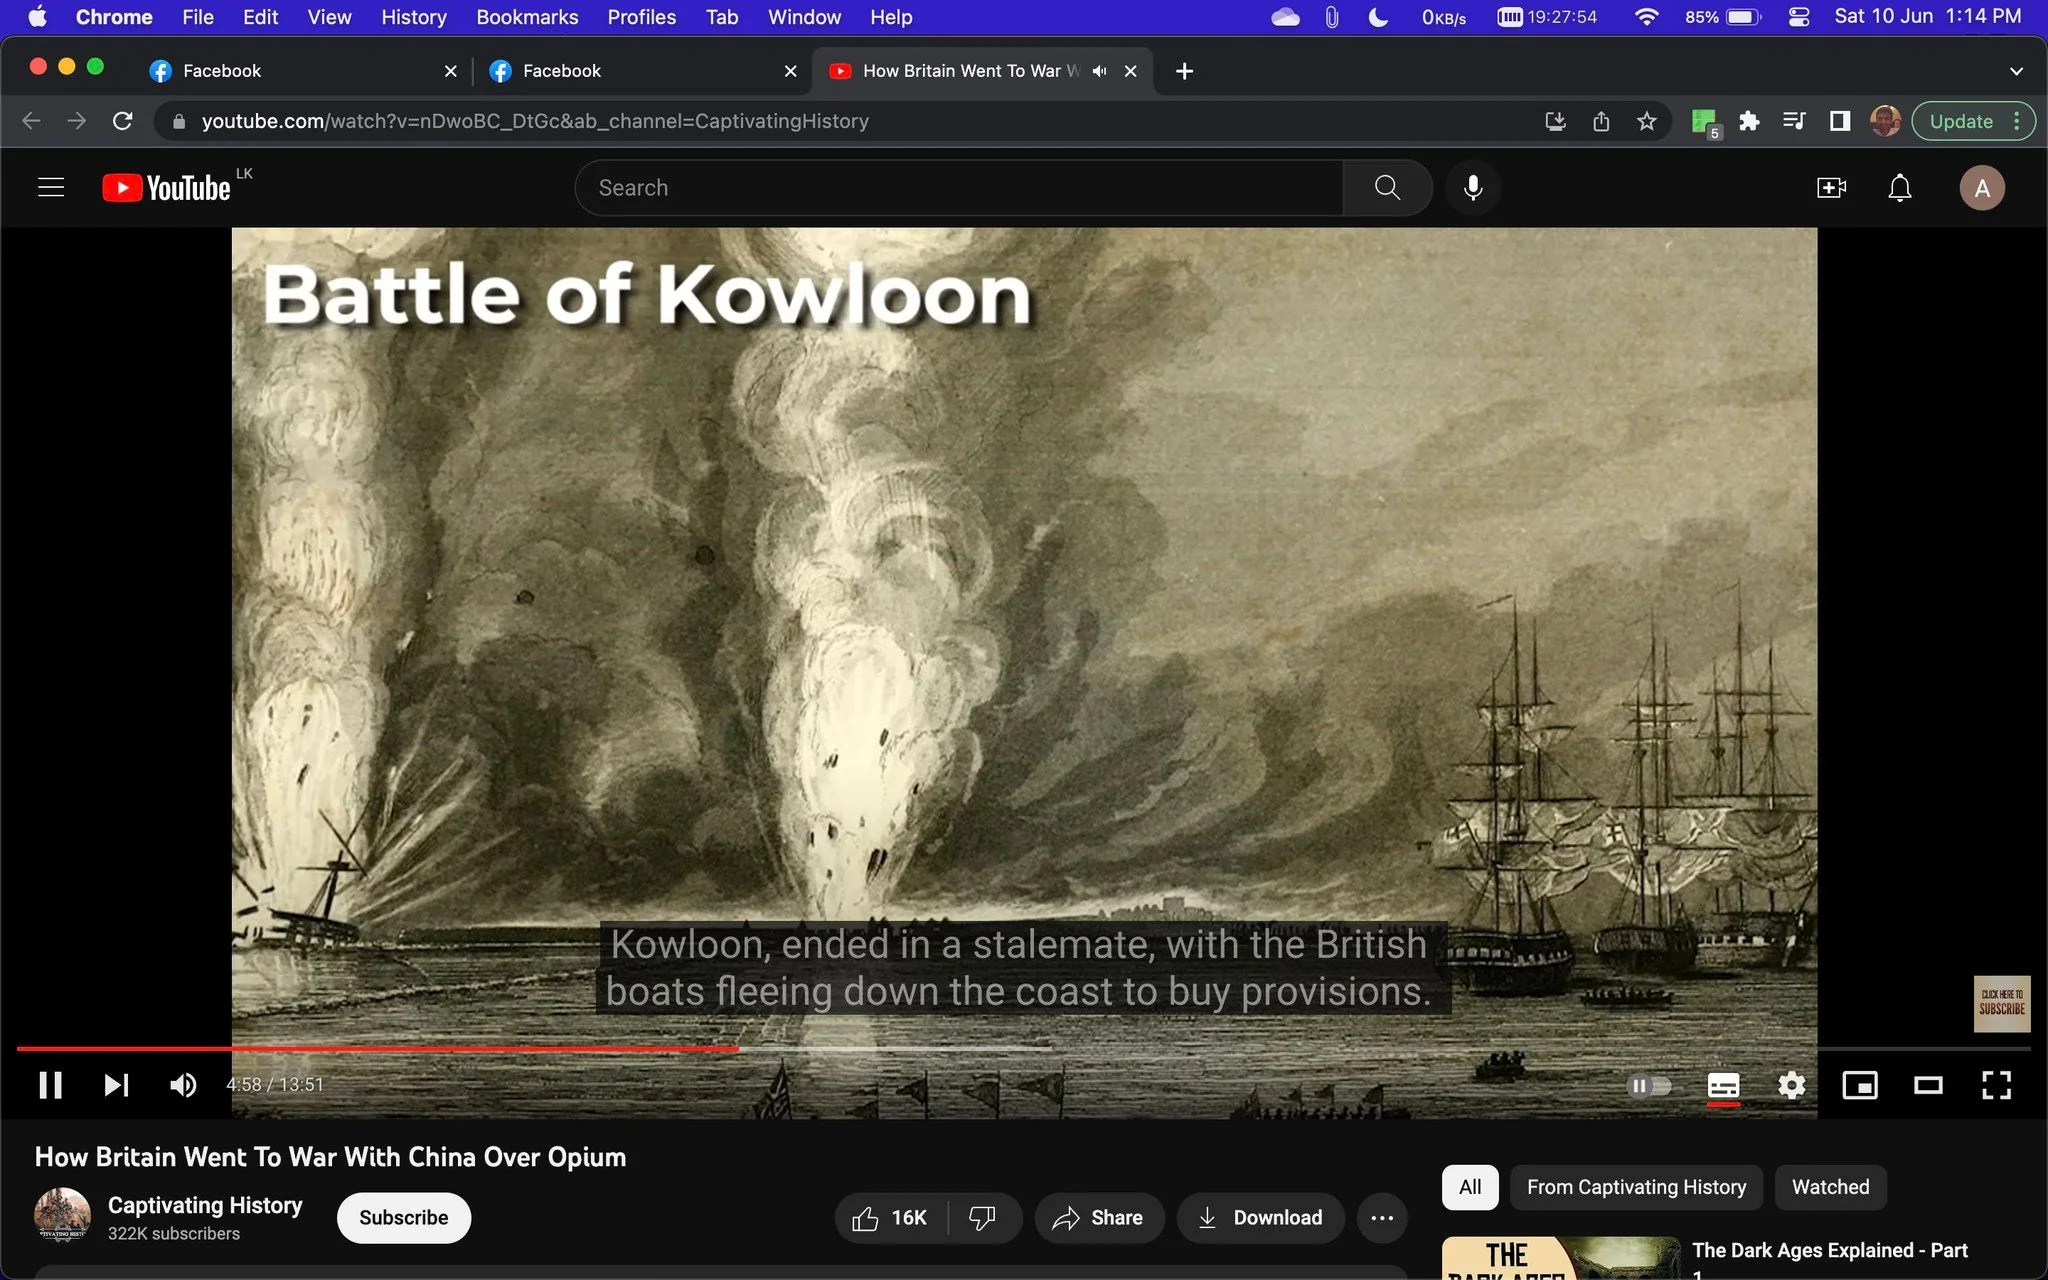The image size is (2048, 1280).
Task: Open the Profiles menu
Action: 641,17
